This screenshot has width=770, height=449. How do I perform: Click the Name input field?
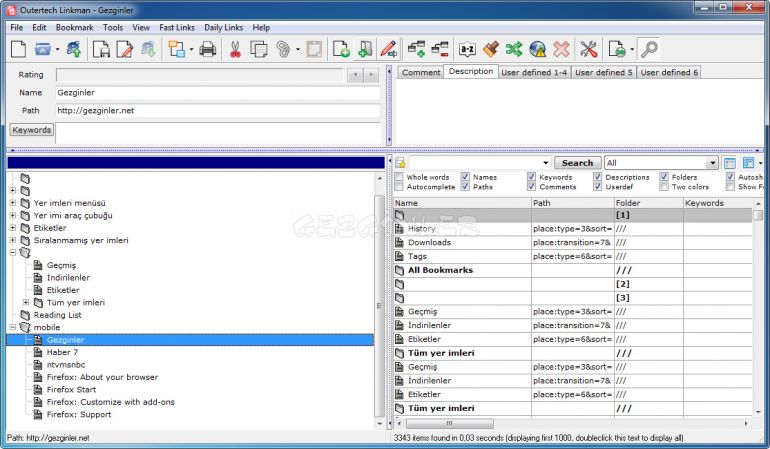click(218, 92)
